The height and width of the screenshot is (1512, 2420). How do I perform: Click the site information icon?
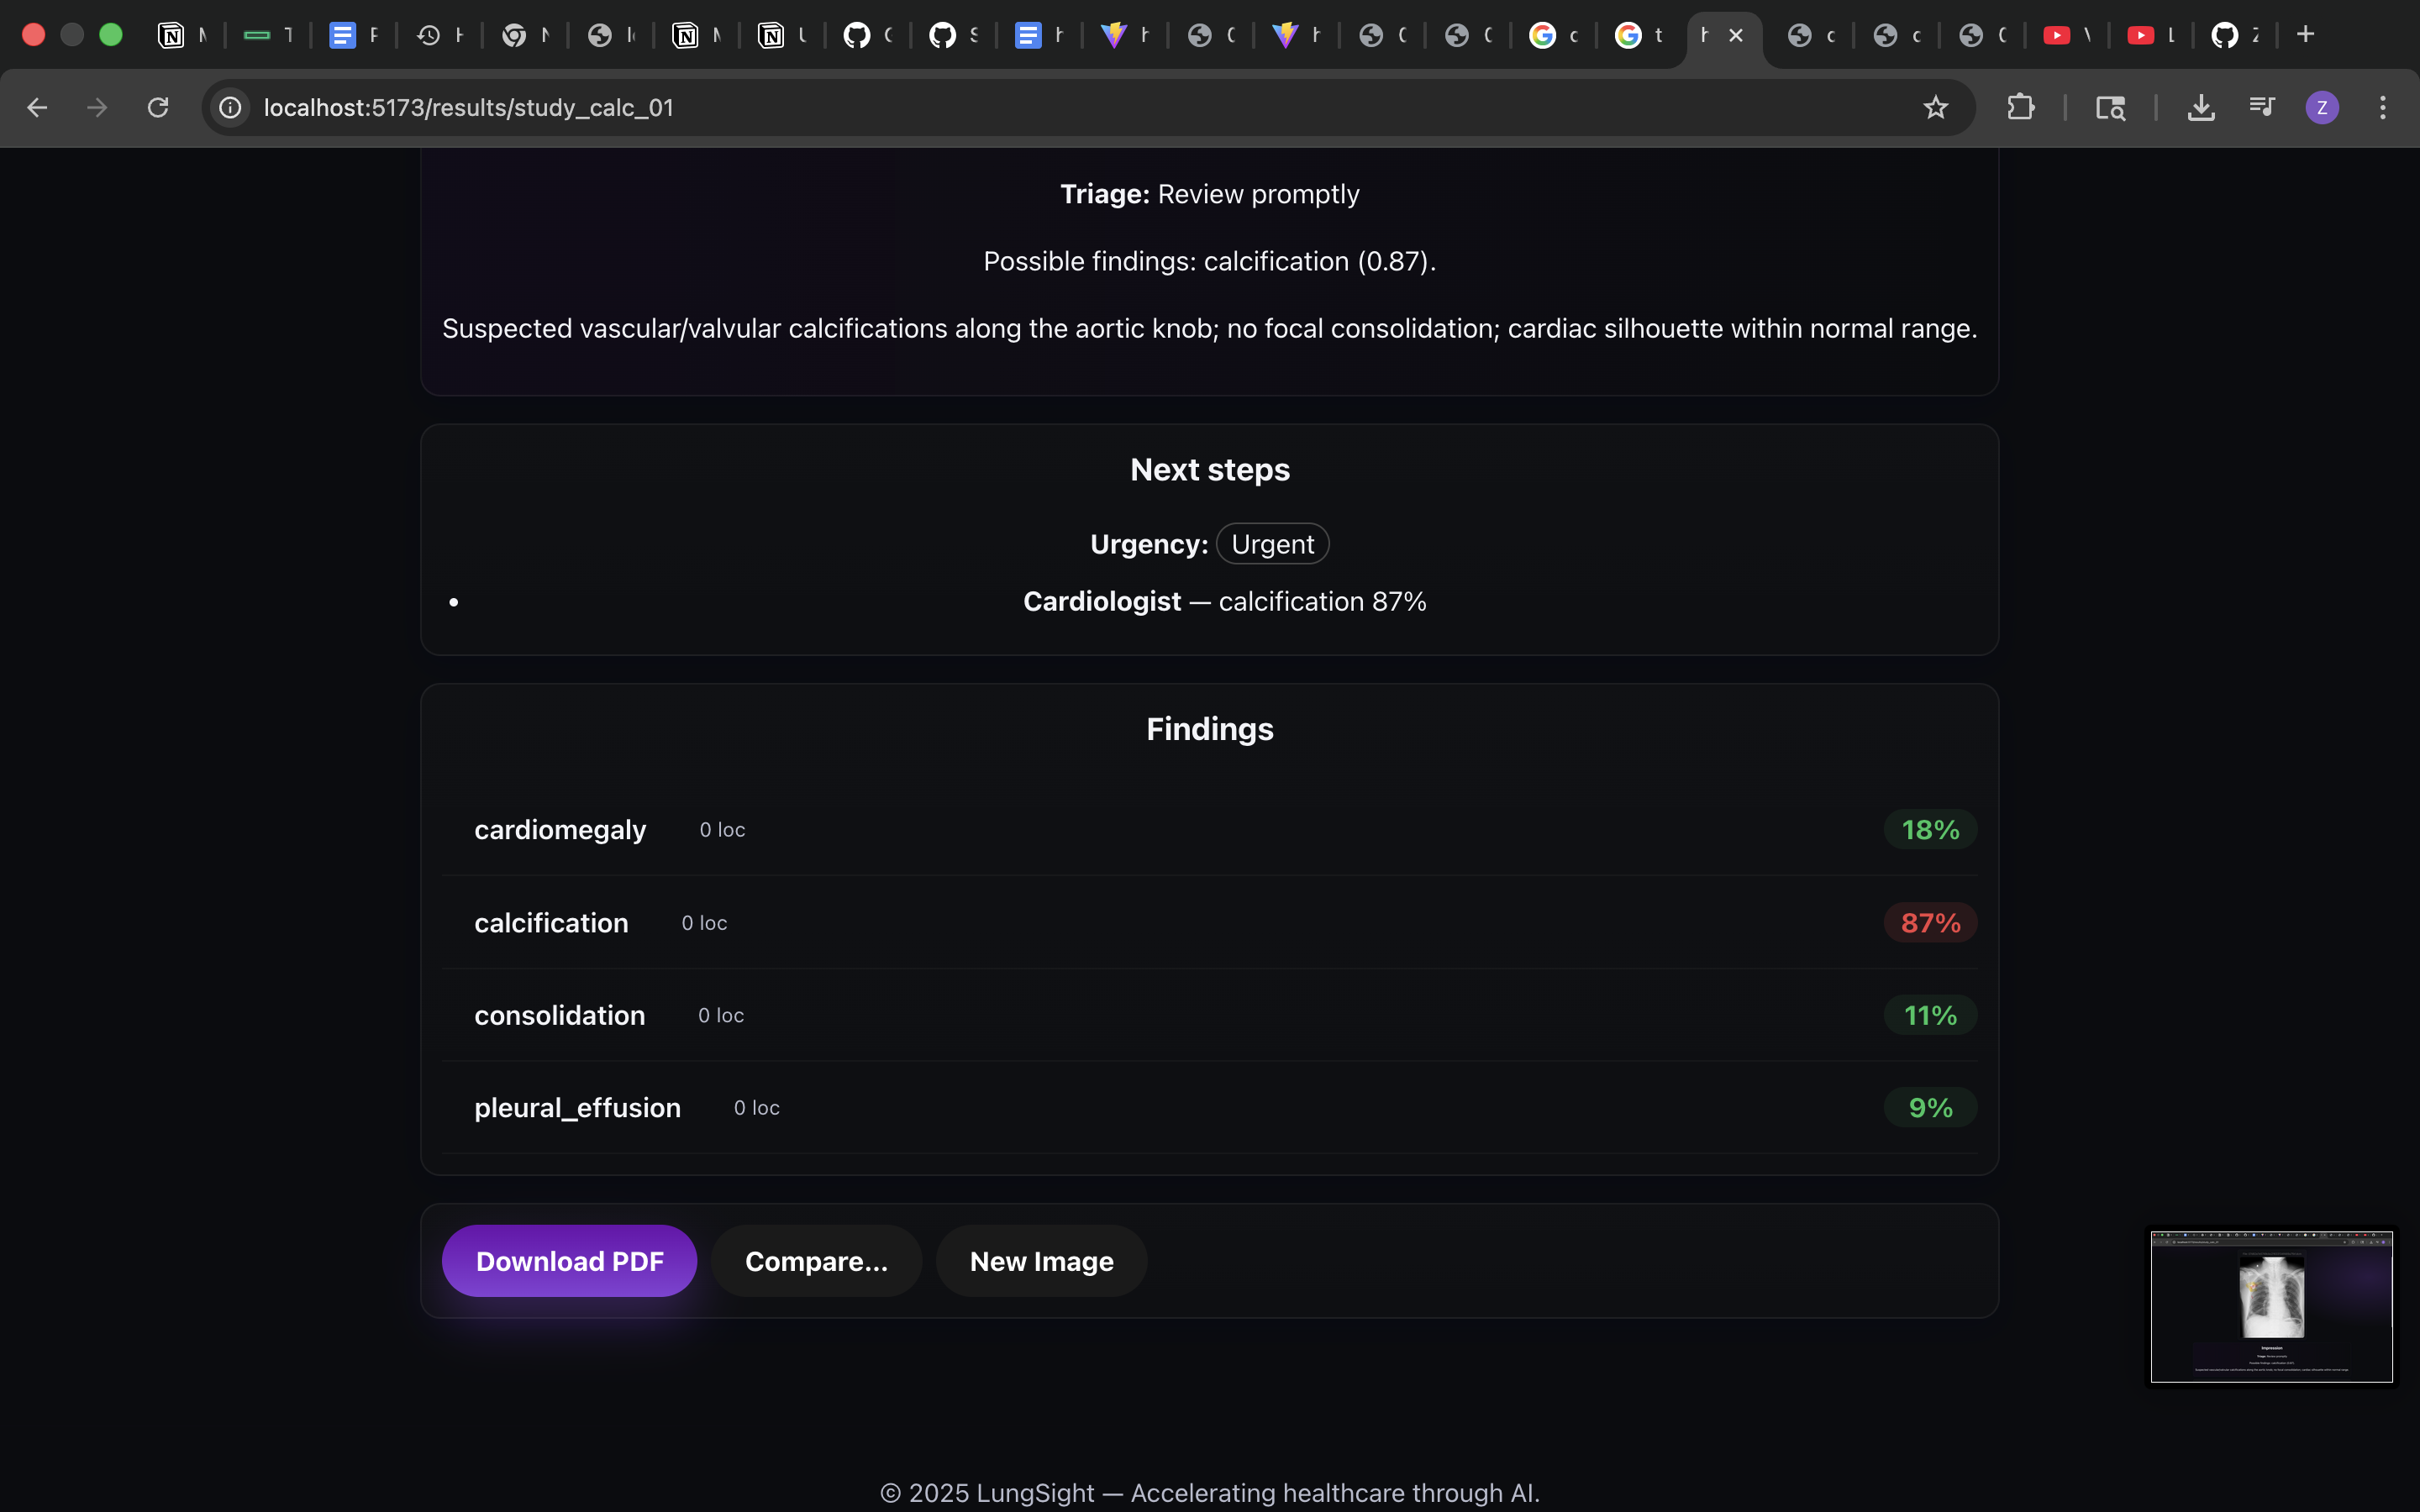point(231,107)
